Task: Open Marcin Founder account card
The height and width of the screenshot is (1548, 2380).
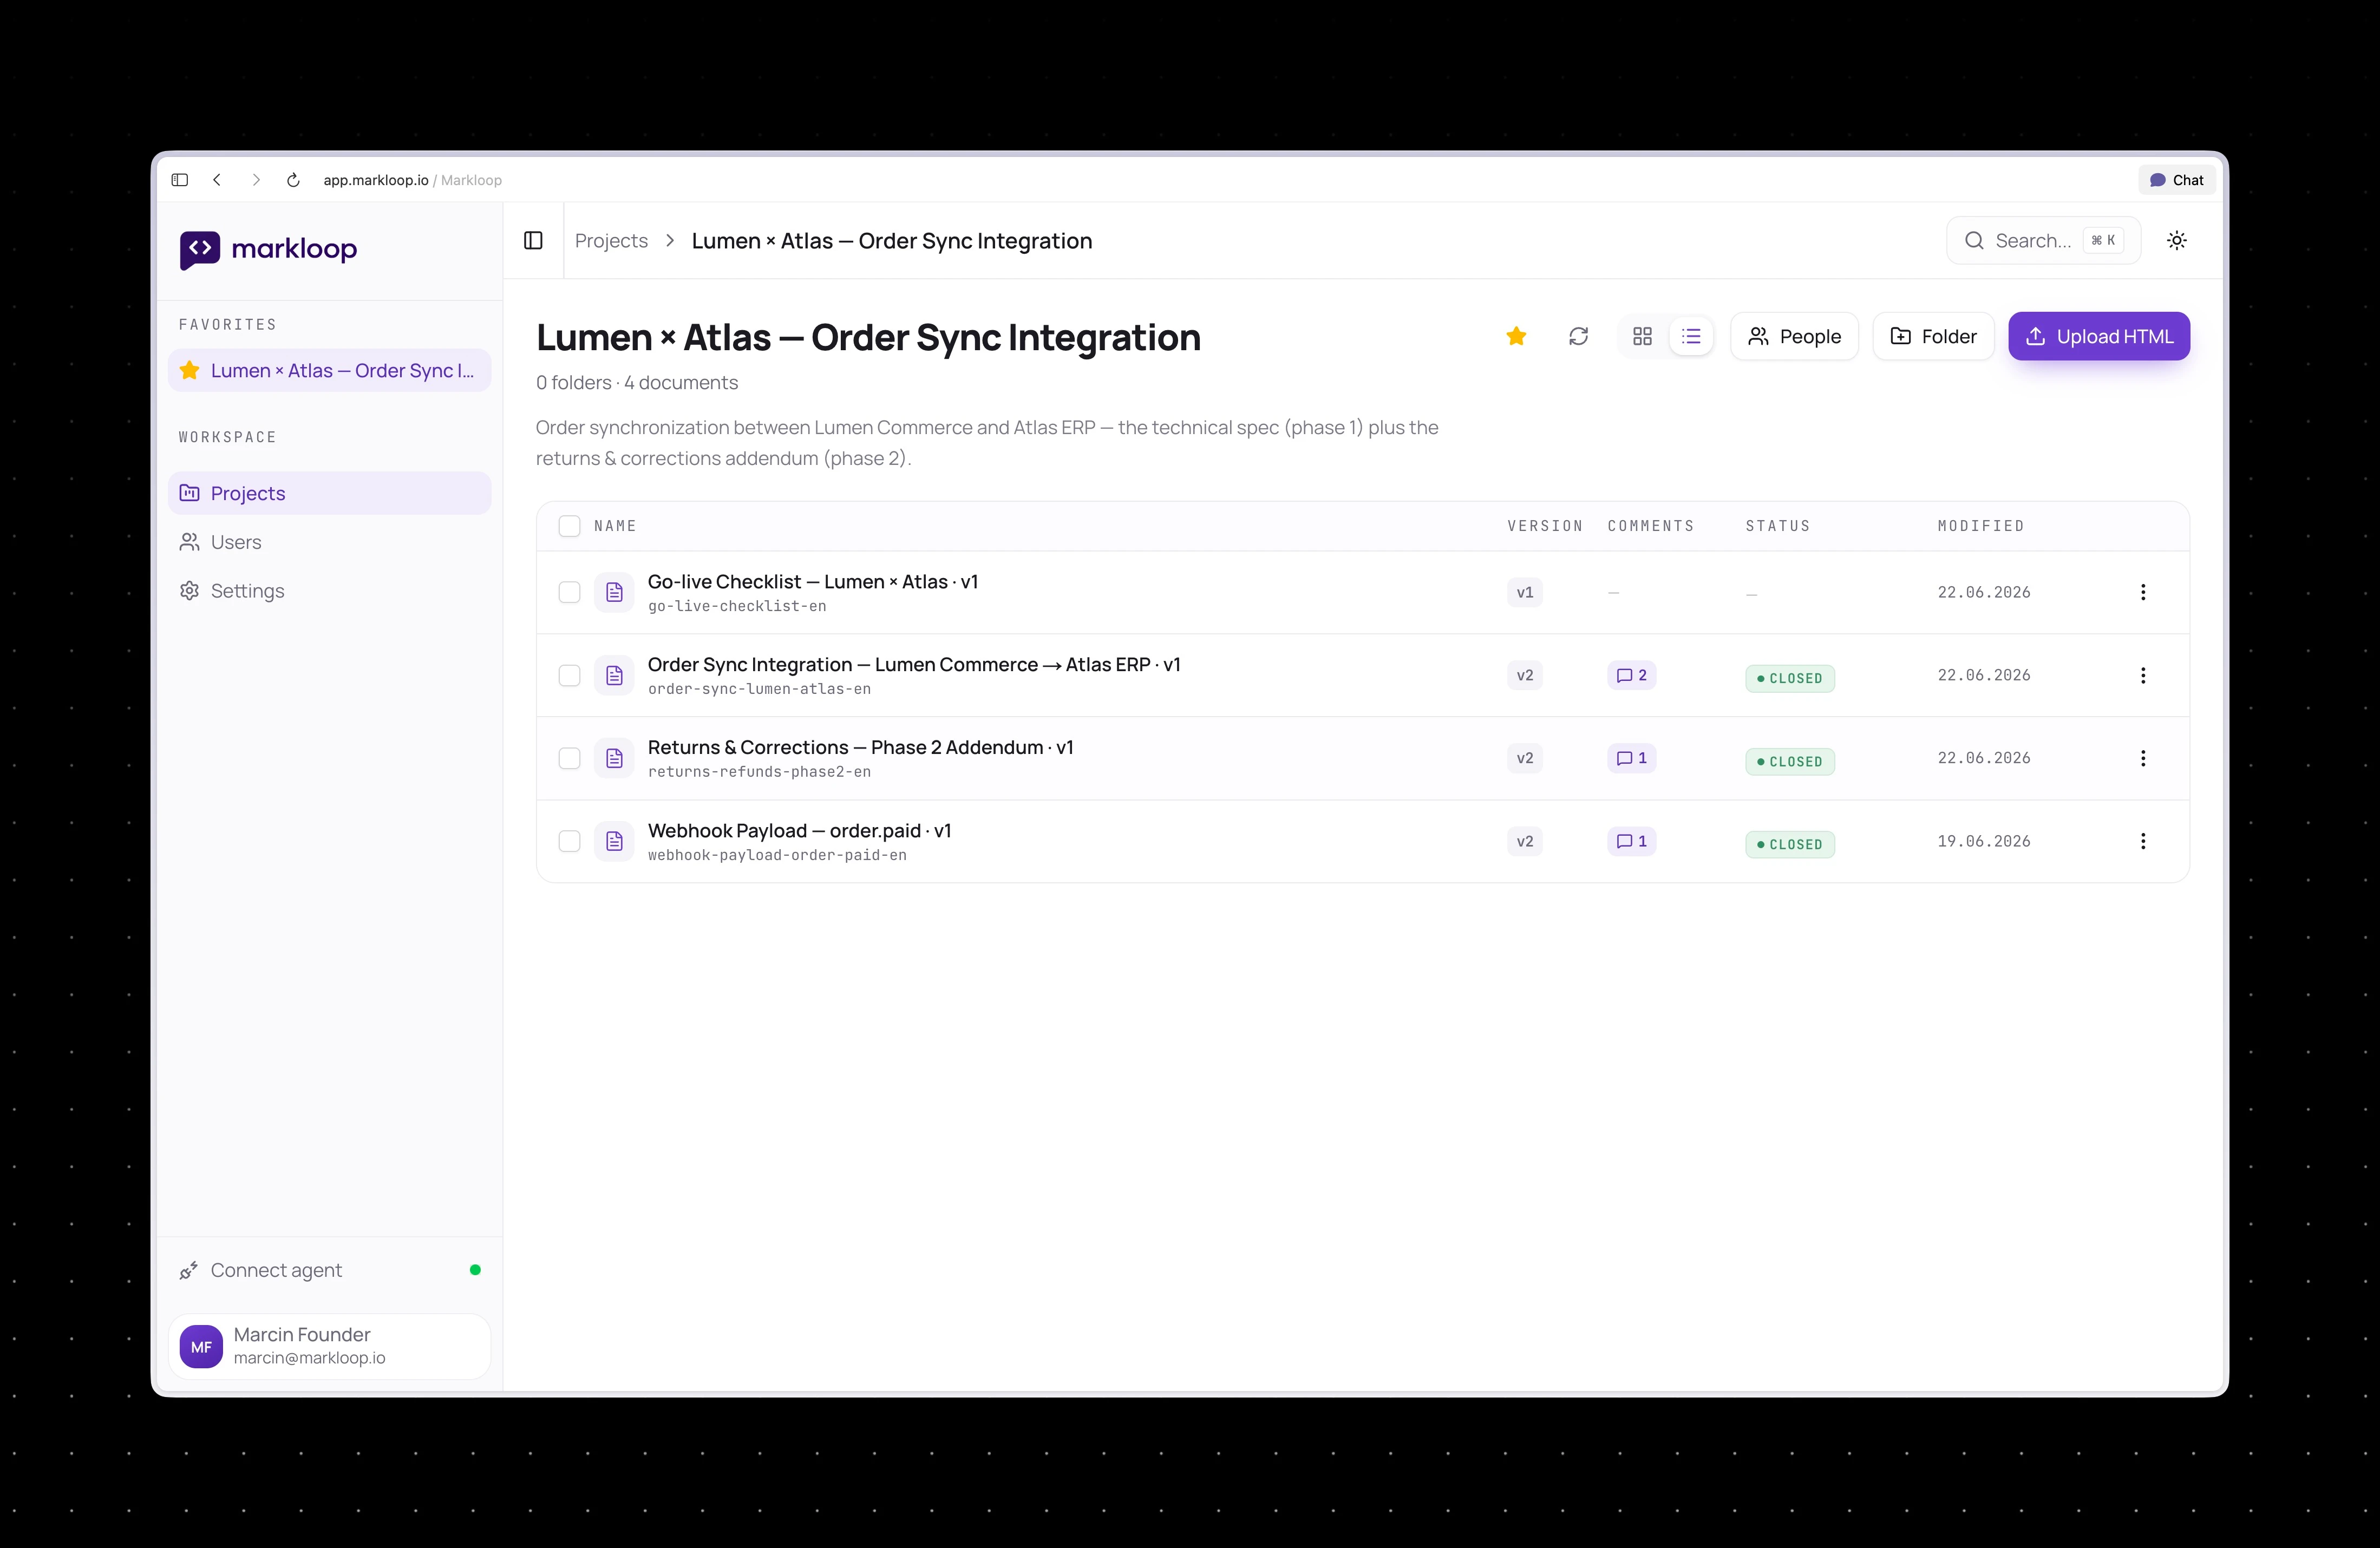Action: pos(329,1346)
